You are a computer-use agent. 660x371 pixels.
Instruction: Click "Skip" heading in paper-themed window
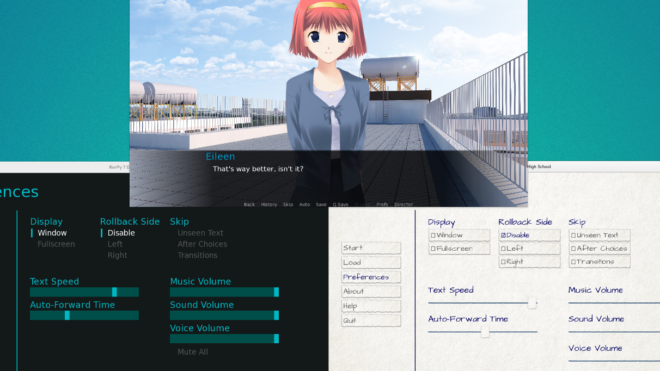pyautogui.click(x=577, y=222)
